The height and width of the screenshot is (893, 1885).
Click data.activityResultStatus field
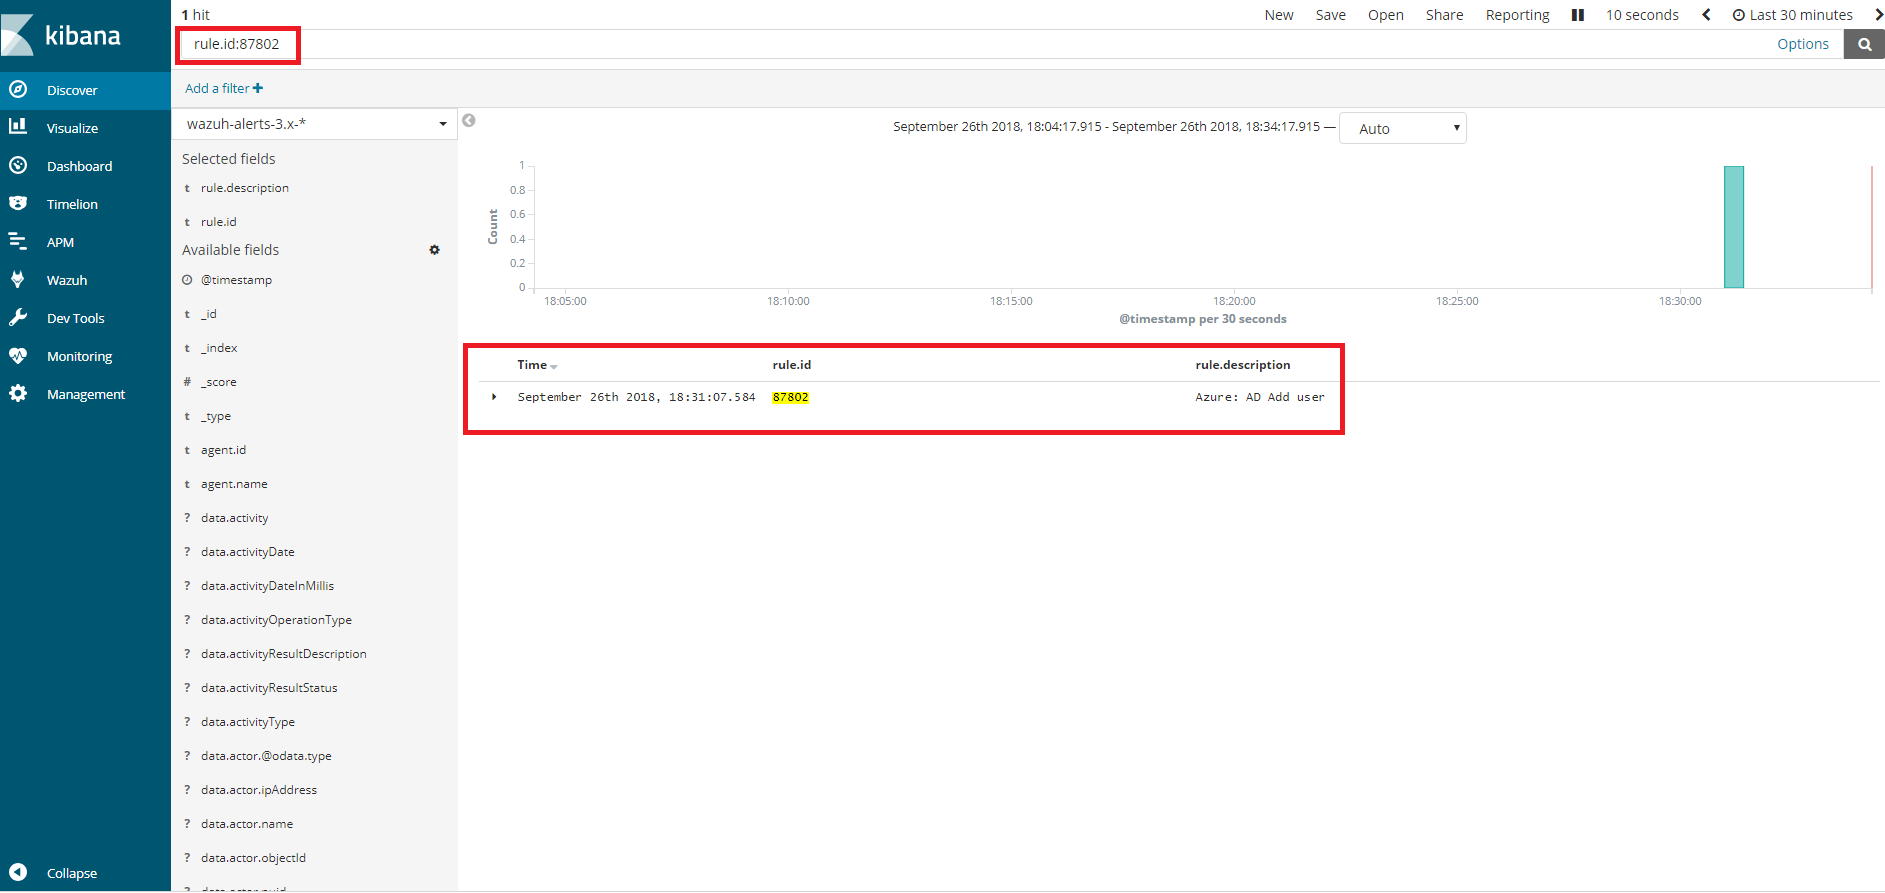269,688
